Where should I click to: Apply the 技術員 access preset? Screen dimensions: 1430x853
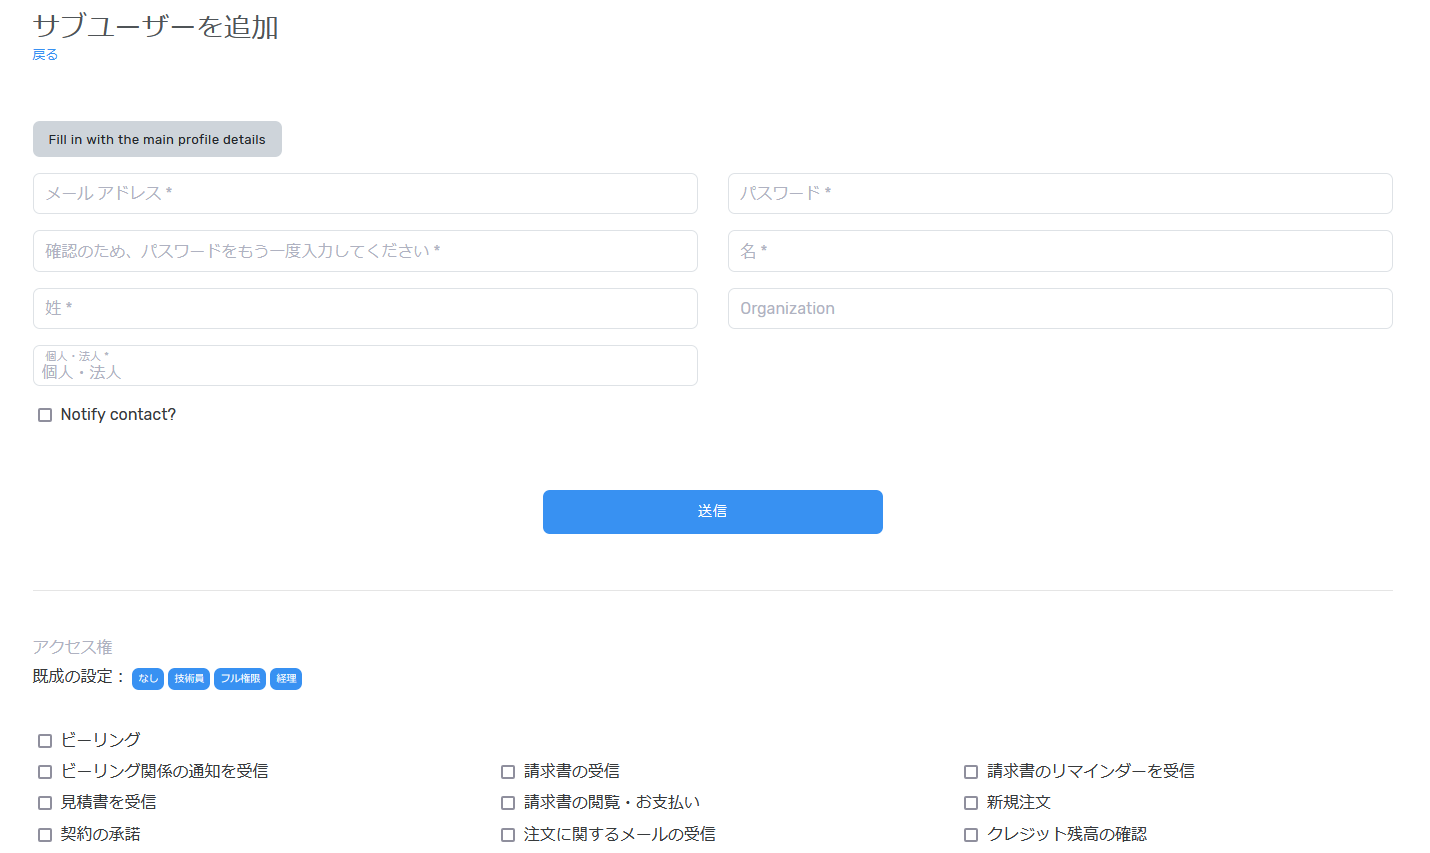pos(189,679)
